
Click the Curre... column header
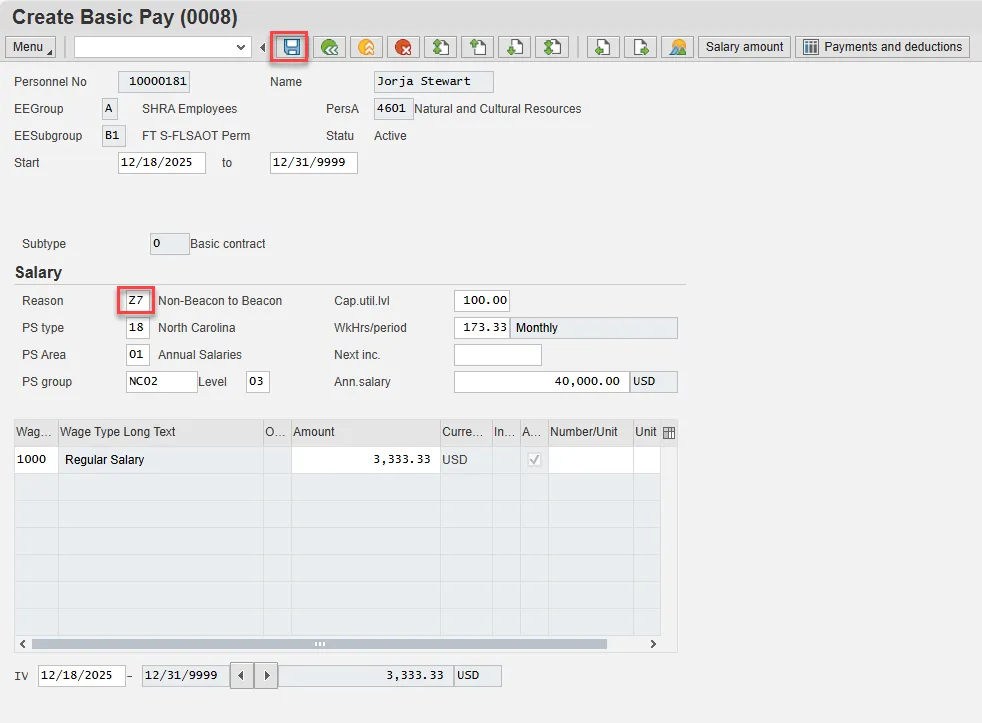pyautogui.click(x=466, y=432)
